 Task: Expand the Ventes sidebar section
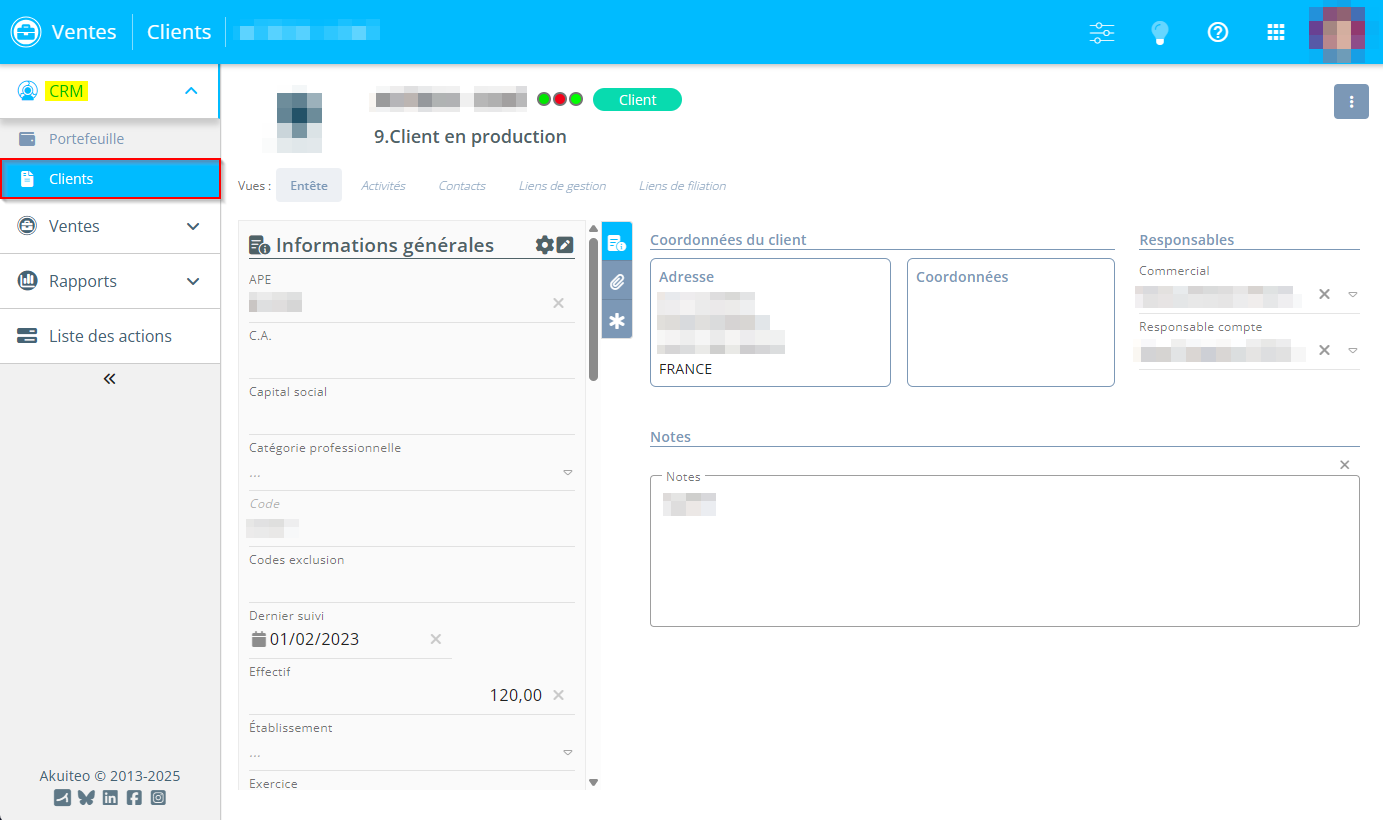coord(193,226)
